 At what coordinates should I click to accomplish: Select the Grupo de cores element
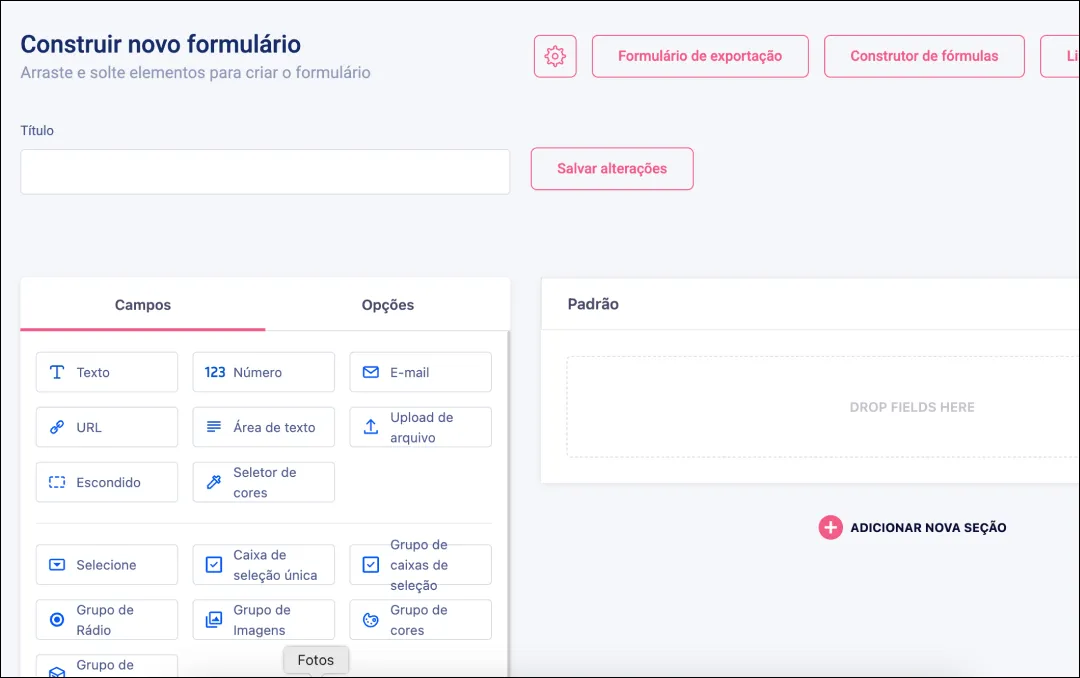(420, 620)
